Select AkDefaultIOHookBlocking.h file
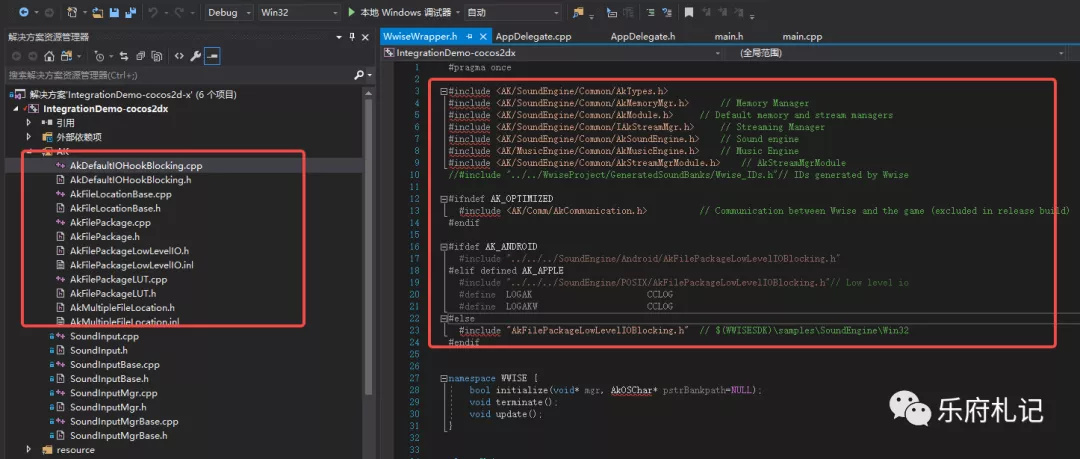 coord(131,180)
